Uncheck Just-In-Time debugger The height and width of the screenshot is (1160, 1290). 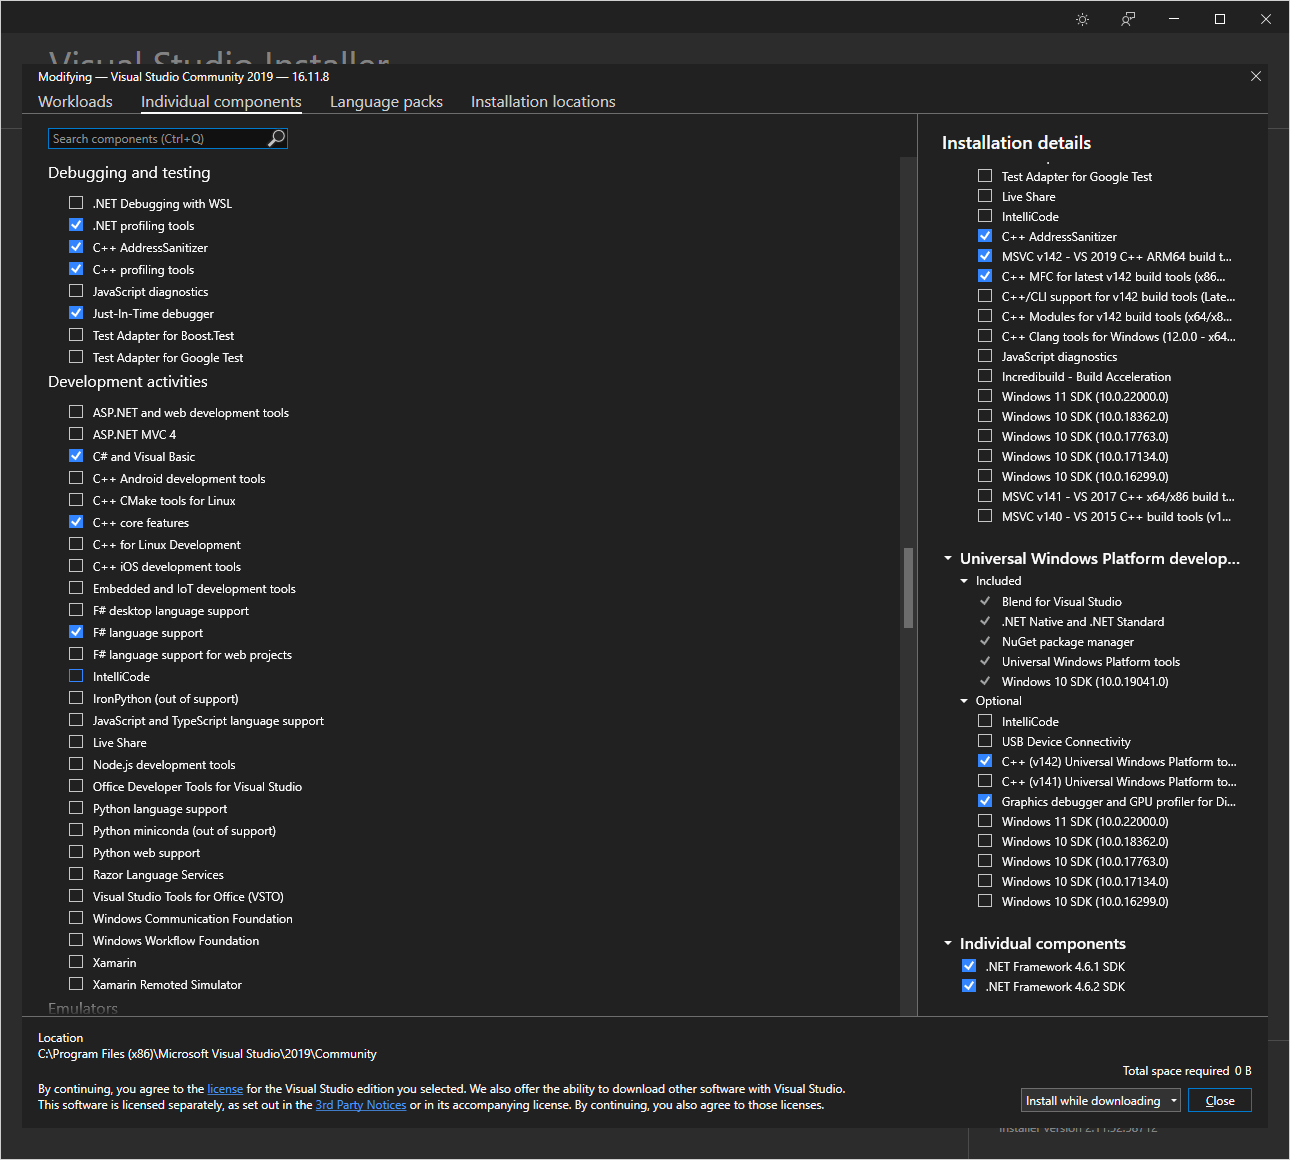76,313
